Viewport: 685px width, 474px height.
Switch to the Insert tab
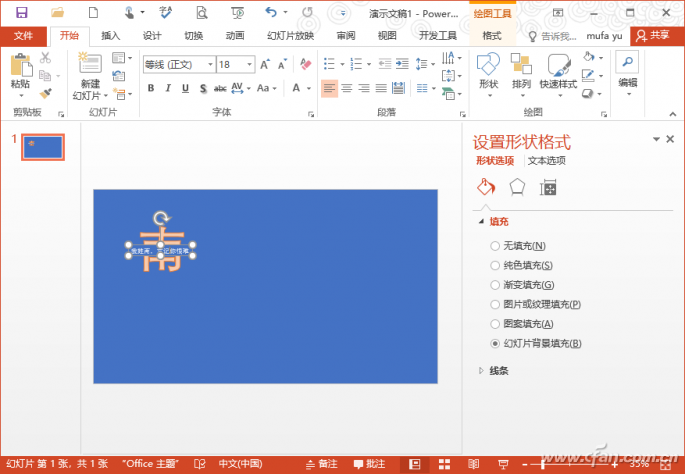click(x=111, y=36)
